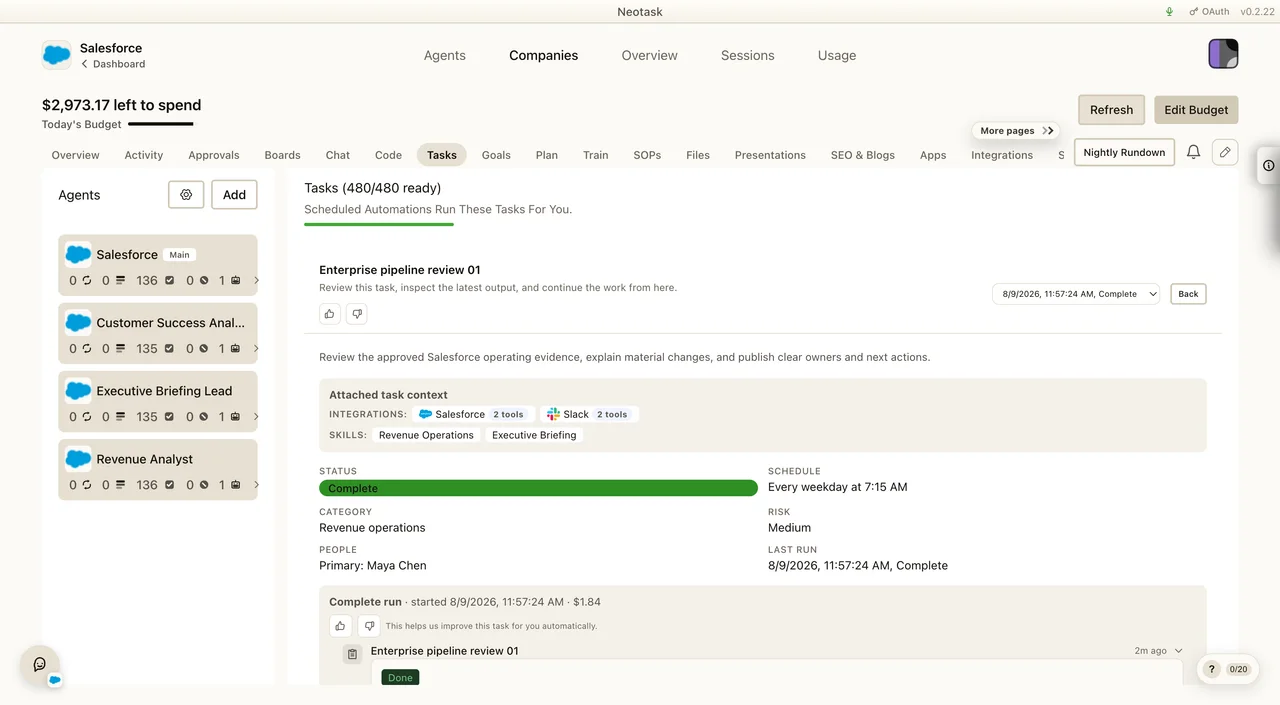Click the green tasks ready progress bar
Viewport: 1280px width, 705px height.
click(379, 224)
